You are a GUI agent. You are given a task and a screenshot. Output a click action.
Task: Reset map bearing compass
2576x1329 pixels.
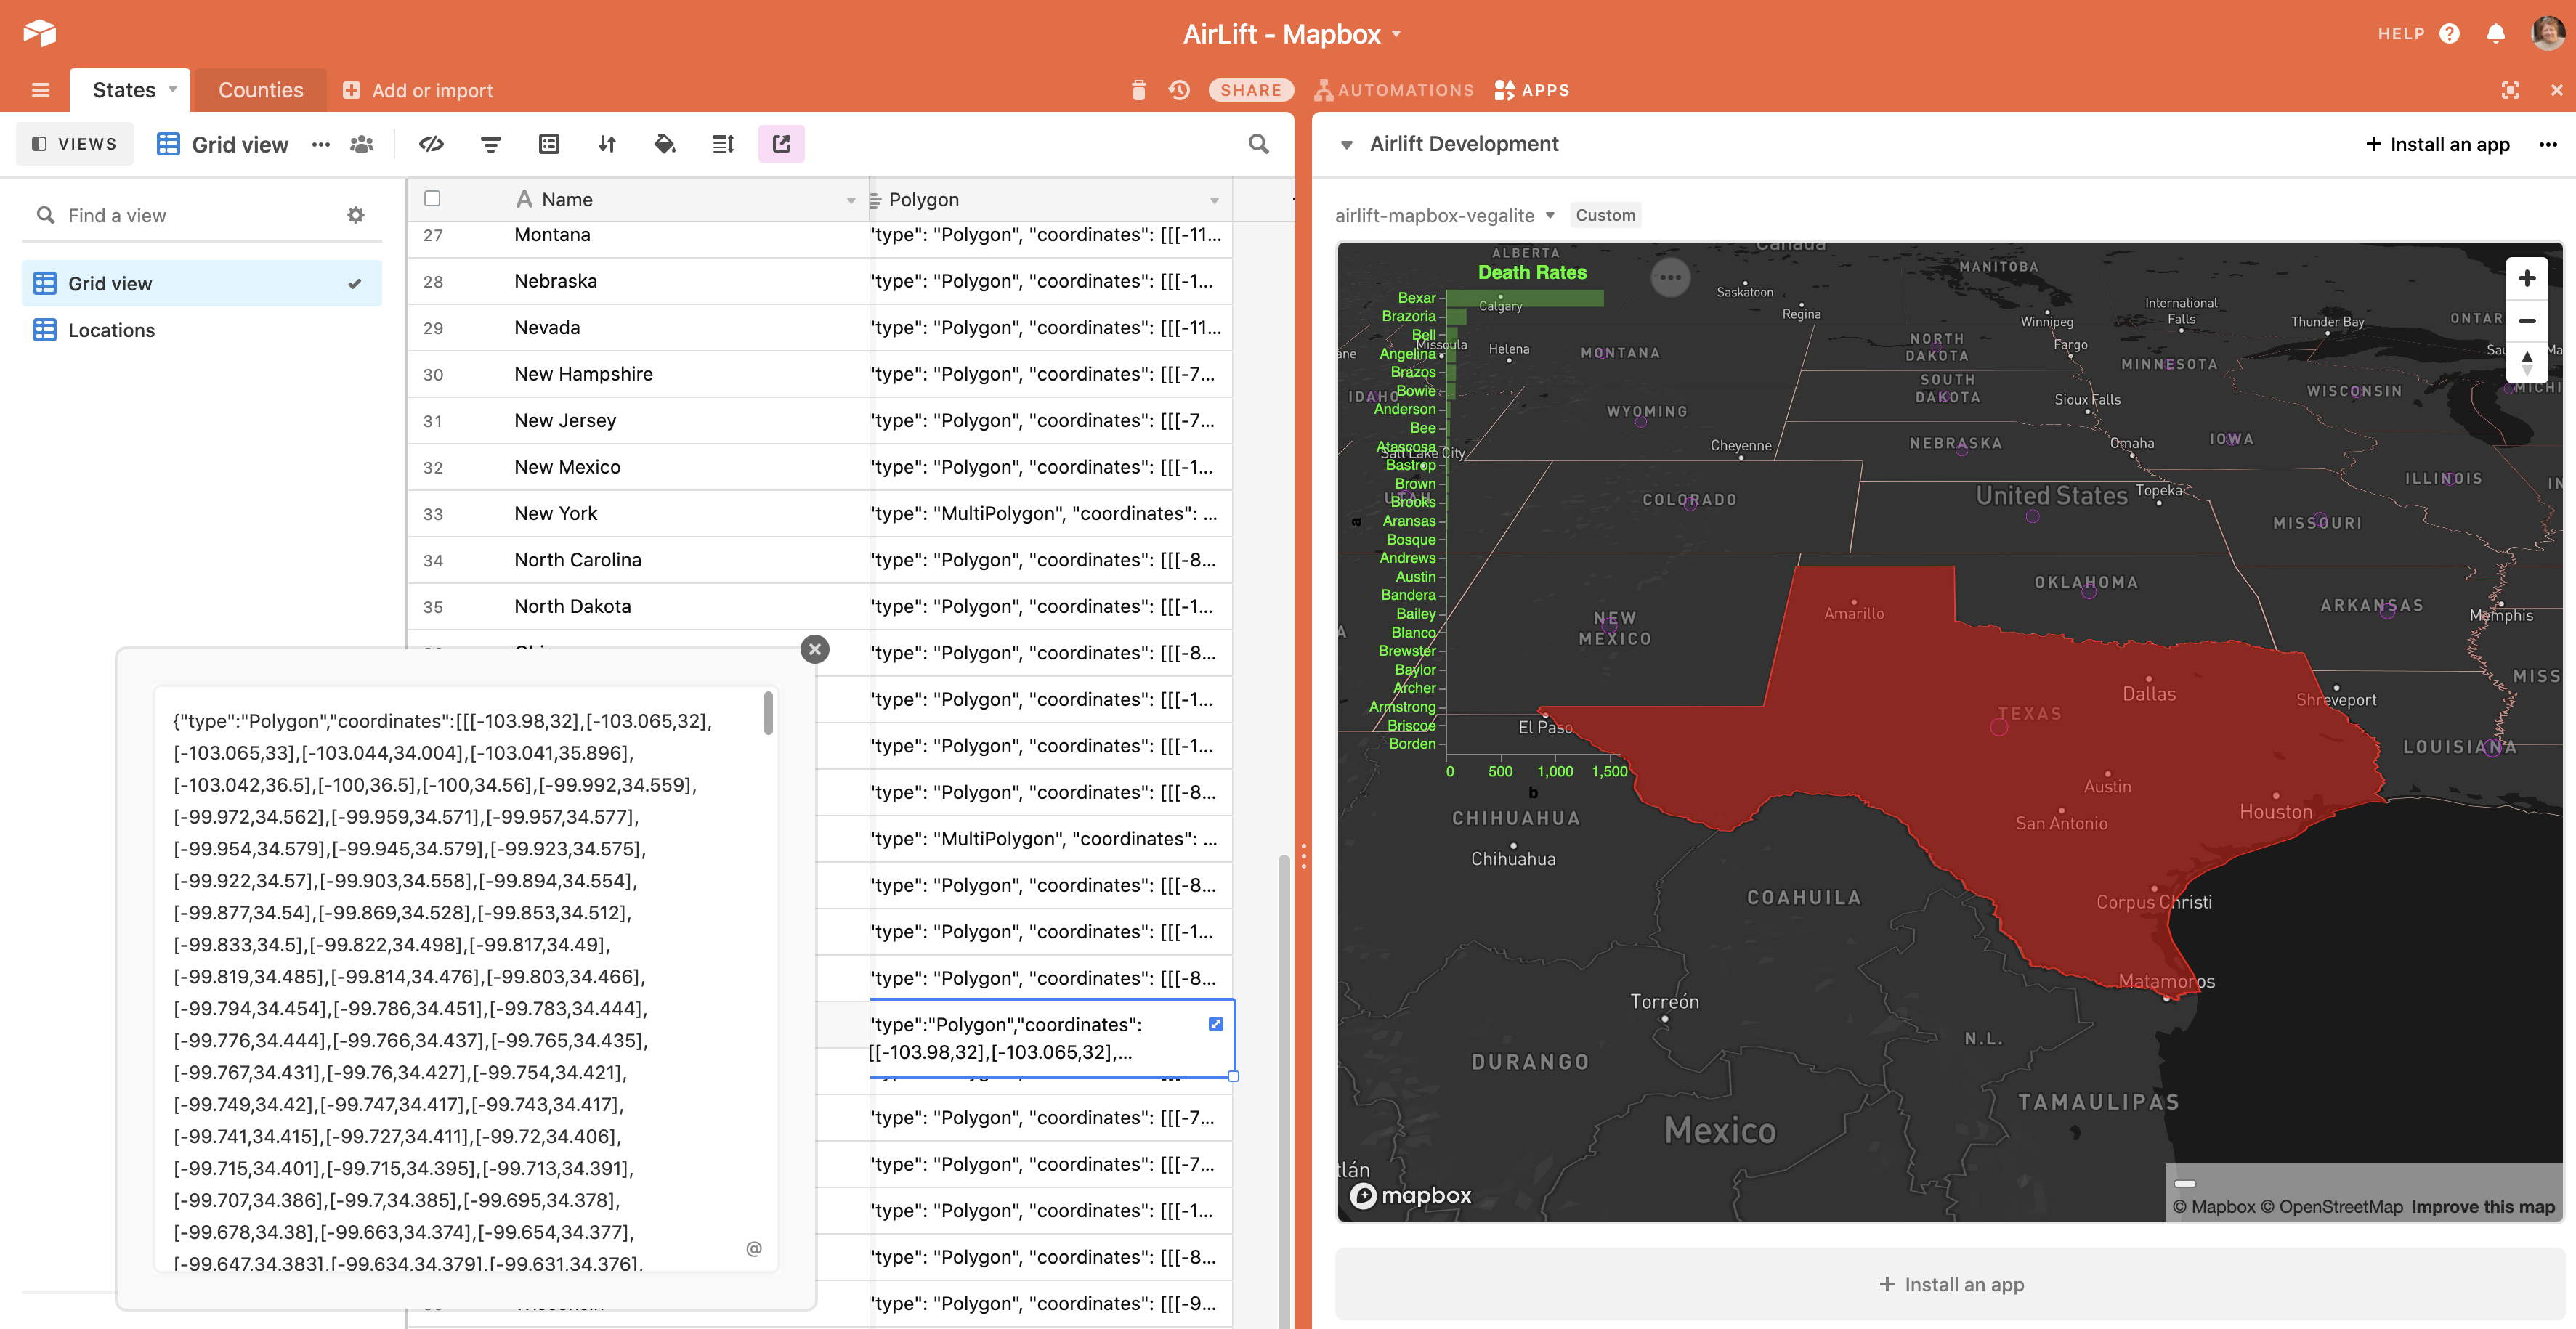pyautogui.click(x=2526, y=362)
